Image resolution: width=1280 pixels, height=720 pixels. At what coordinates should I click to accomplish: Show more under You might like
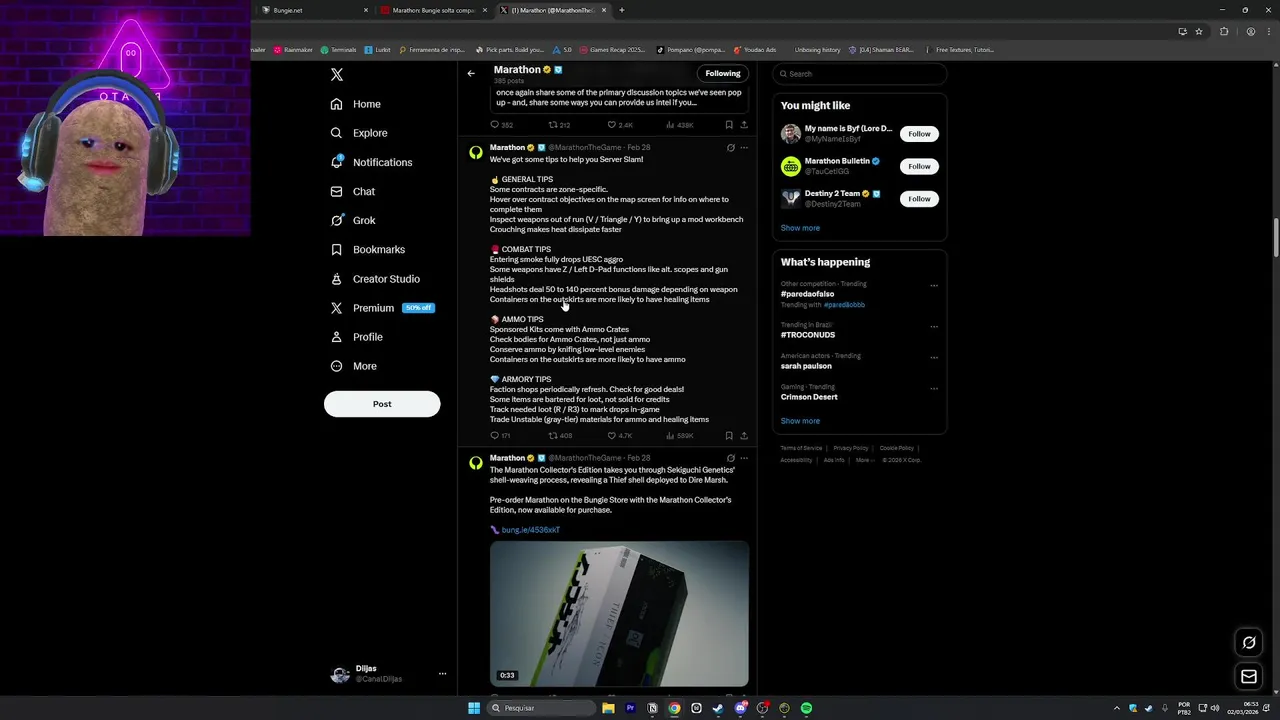point(800,228)
